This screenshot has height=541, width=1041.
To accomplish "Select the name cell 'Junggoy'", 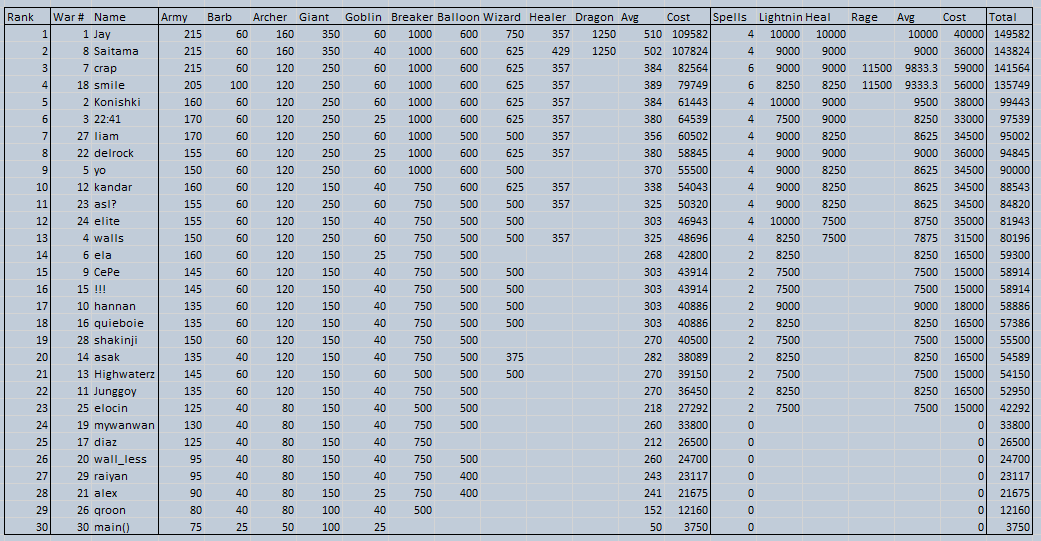I will (x=115, y=392).
